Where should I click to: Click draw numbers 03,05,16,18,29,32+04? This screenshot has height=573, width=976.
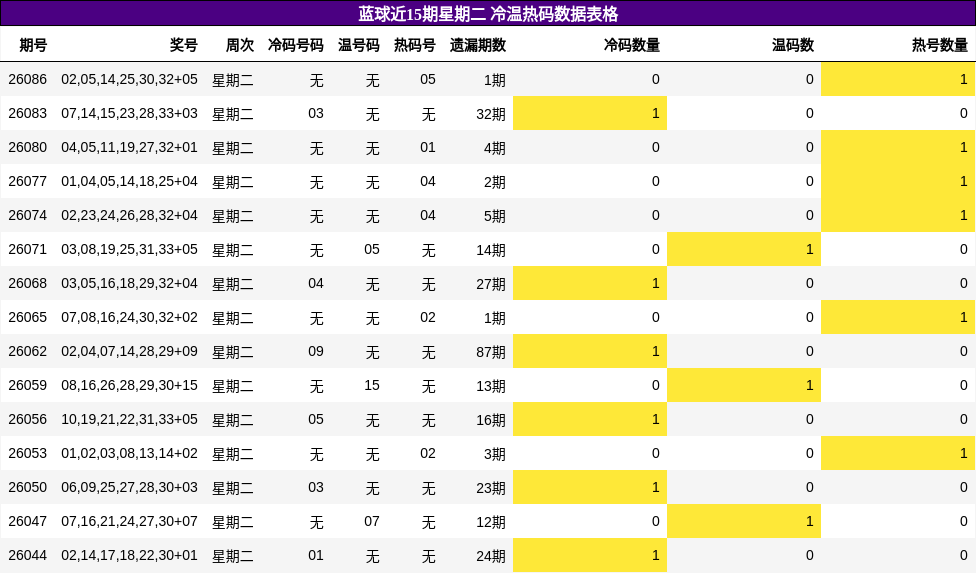pos(129,284)
